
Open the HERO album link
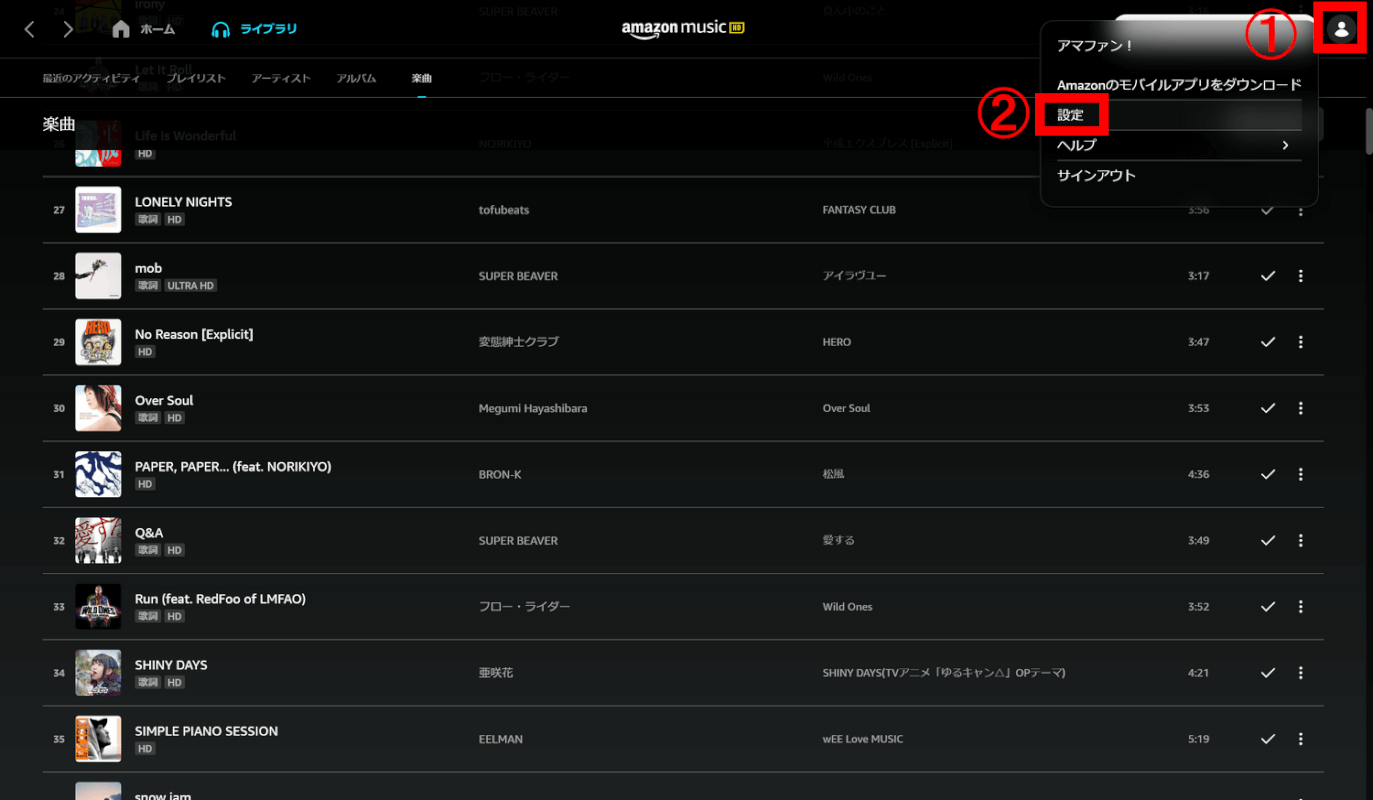[837, 342]
